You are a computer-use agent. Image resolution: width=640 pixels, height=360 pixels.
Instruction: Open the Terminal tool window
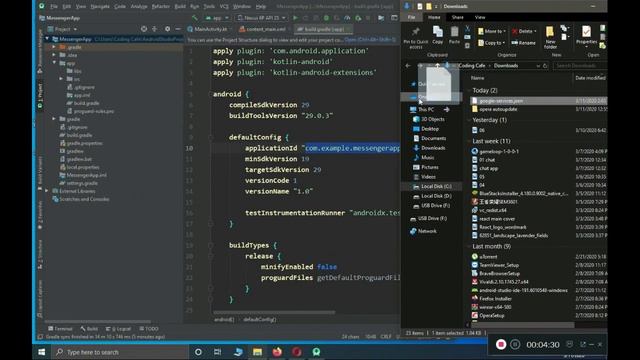[60, 329]
